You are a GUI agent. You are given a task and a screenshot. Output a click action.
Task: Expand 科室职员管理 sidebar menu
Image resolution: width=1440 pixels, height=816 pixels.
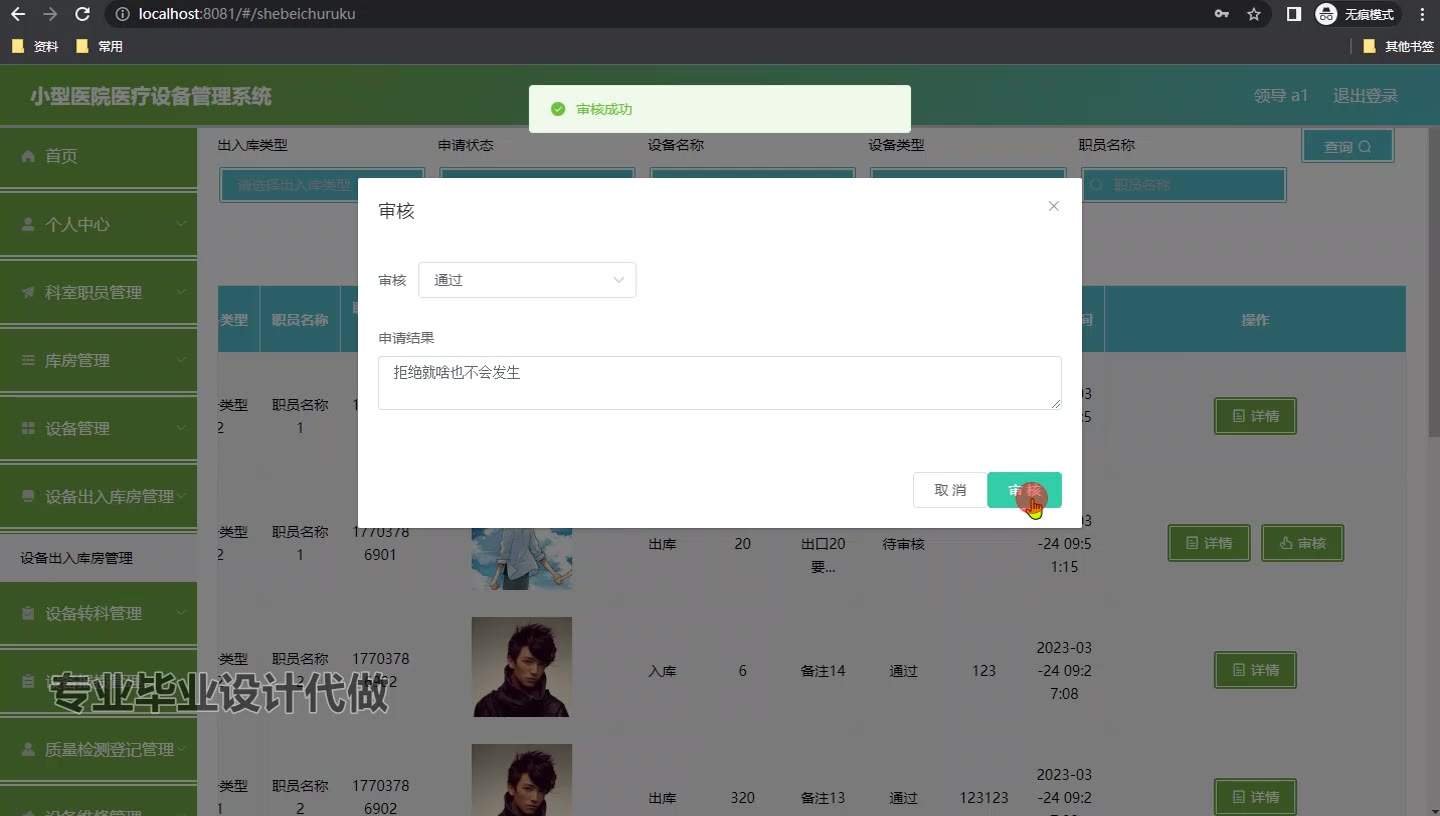click(98, 292)
